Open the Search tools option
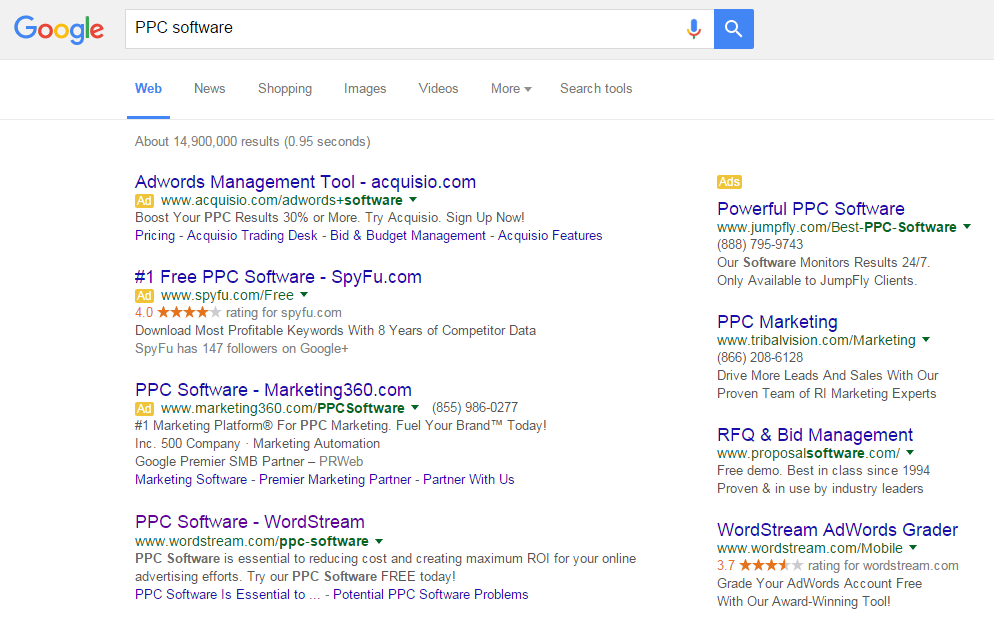 click(x=596, y=89)
